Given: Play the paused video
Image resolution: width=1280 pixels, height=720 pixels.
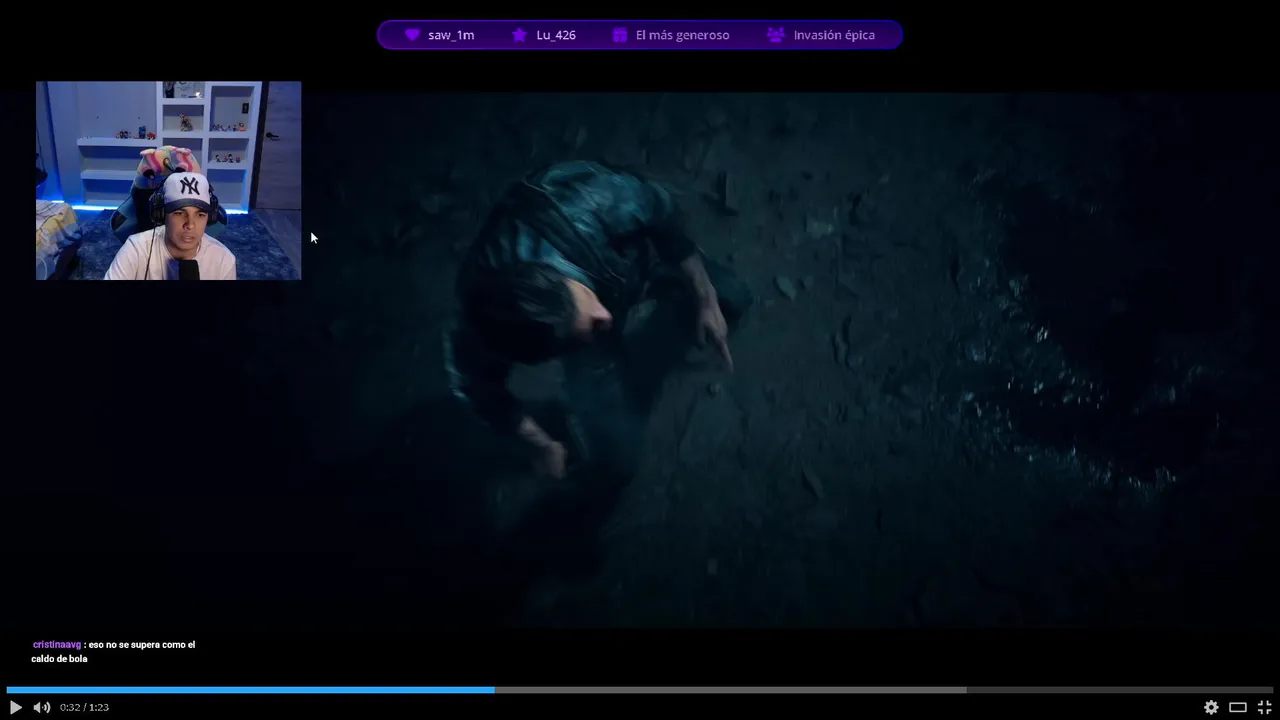Looking at the screenshot, I should pos(15,707).
